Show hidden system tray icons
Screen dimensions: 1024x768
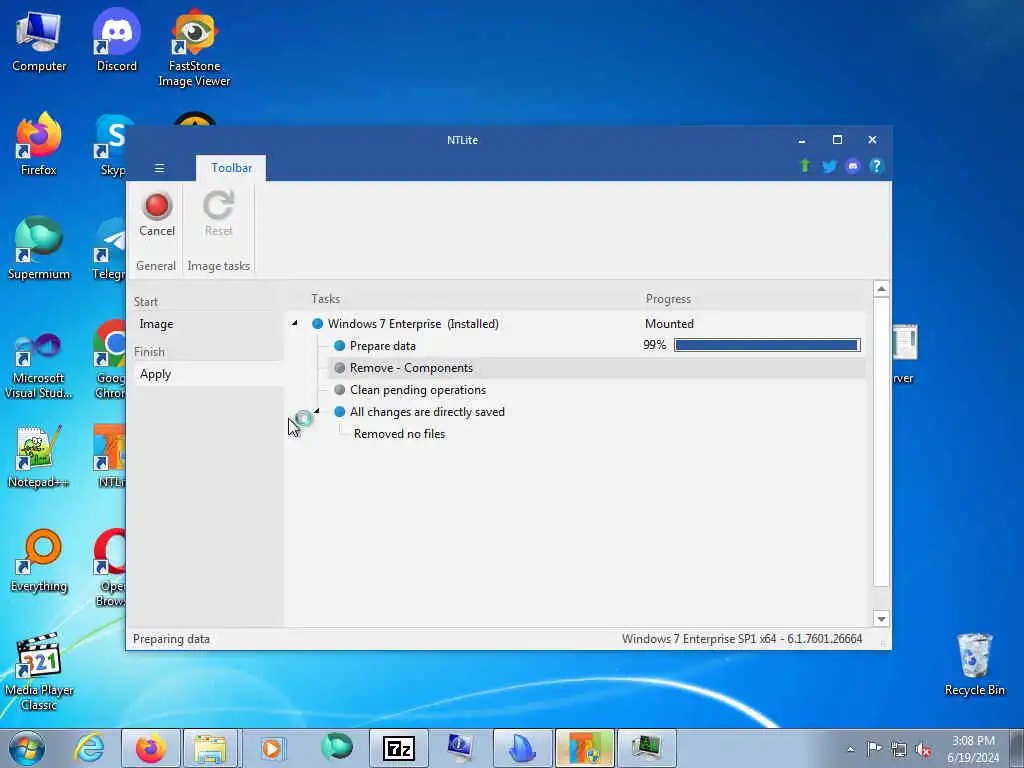[x=850, y=749]
